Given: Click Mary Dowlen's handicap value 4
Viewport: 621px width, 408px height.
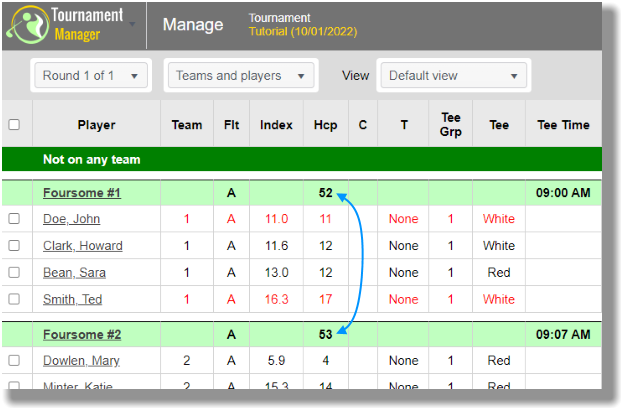Looking at the screenshot, I should [x=326, y=360].
